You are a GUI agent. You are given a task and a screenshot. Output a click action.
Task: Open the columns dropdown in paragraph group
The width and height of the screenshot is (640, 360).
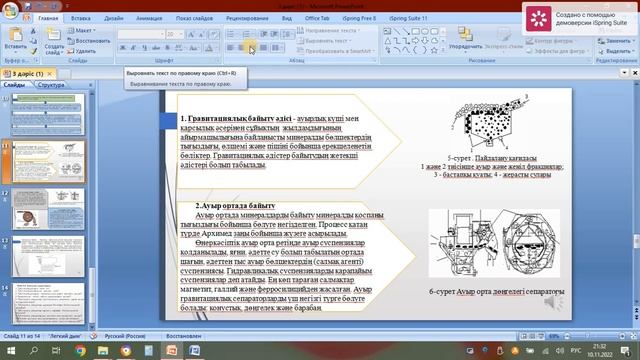(277, 48)
